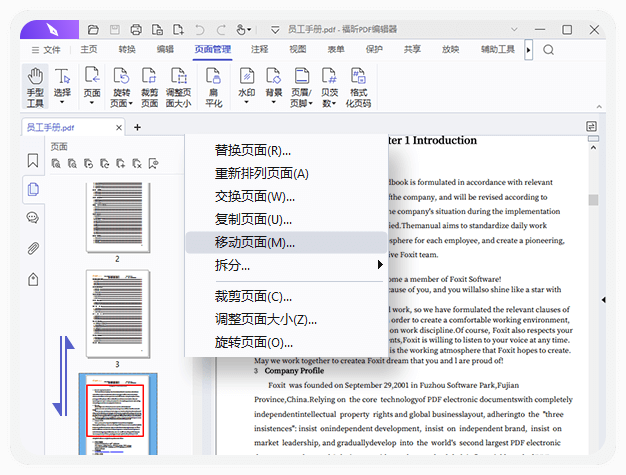Screen dimensions: 626x475
Task: Delete pages from 页面 panel toolbar
Action: coord(137,164)
